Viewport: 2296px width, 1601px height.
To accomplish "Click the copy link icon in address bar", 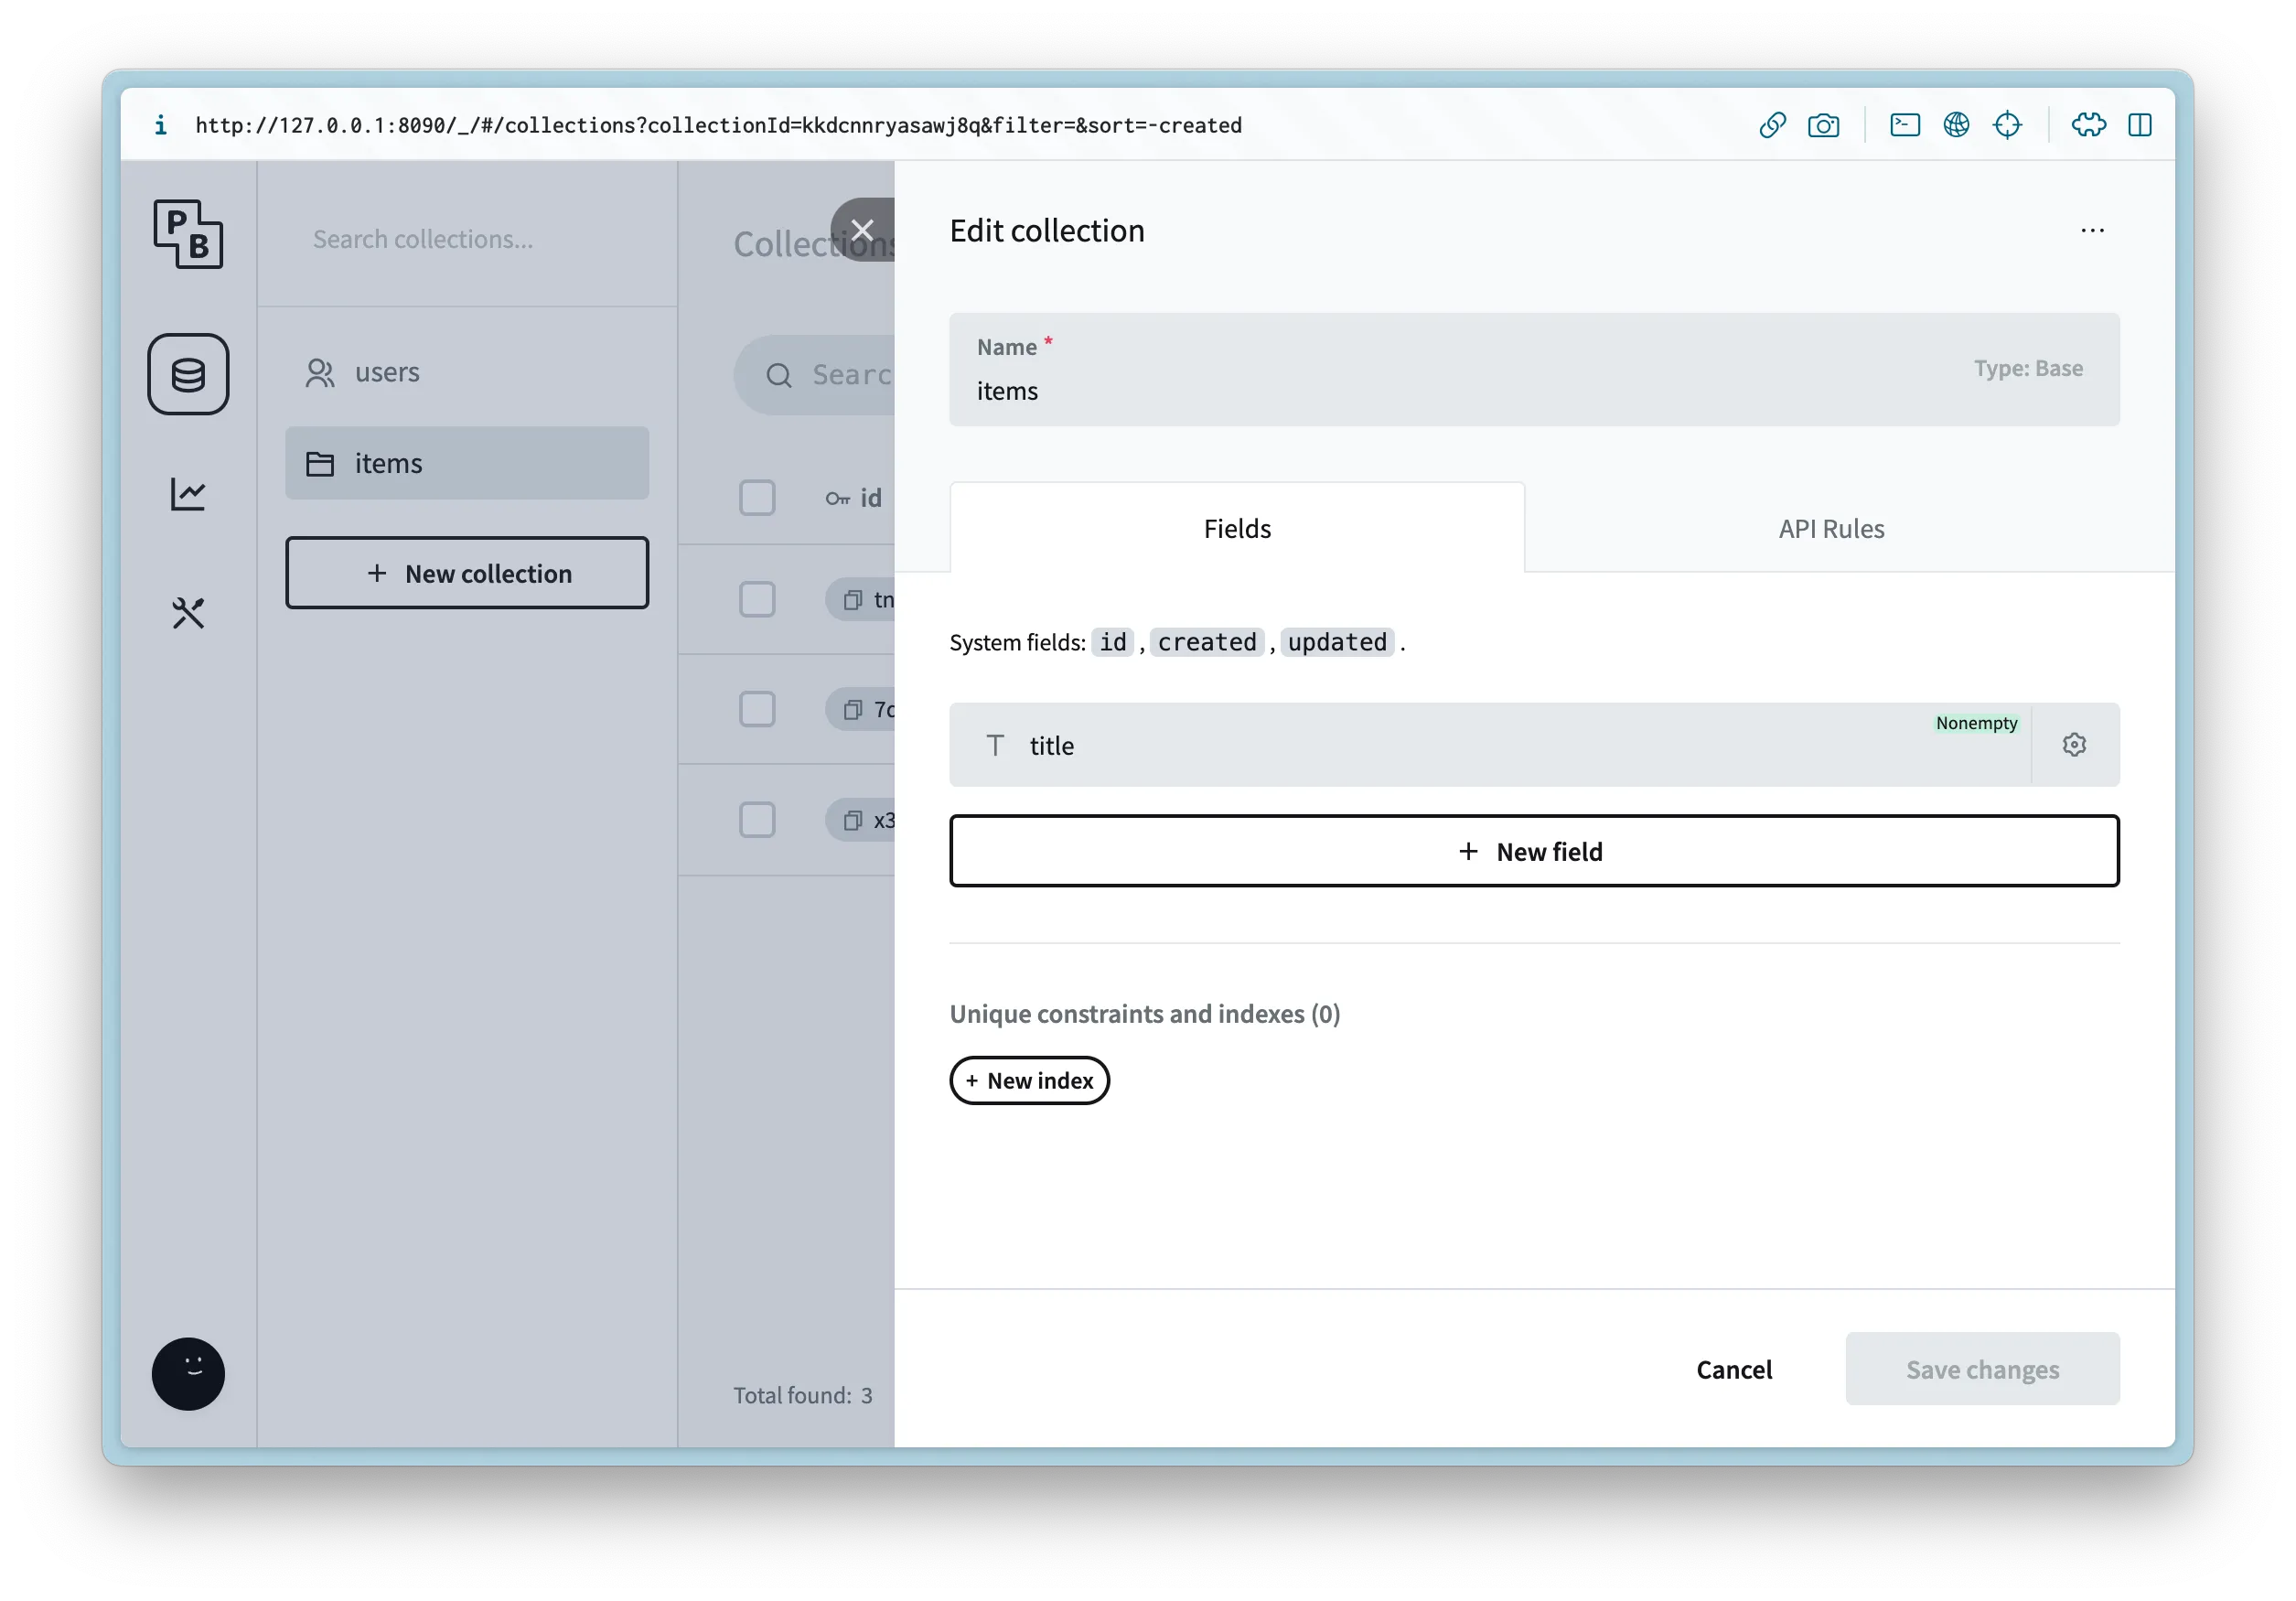I will [1772, 125].
